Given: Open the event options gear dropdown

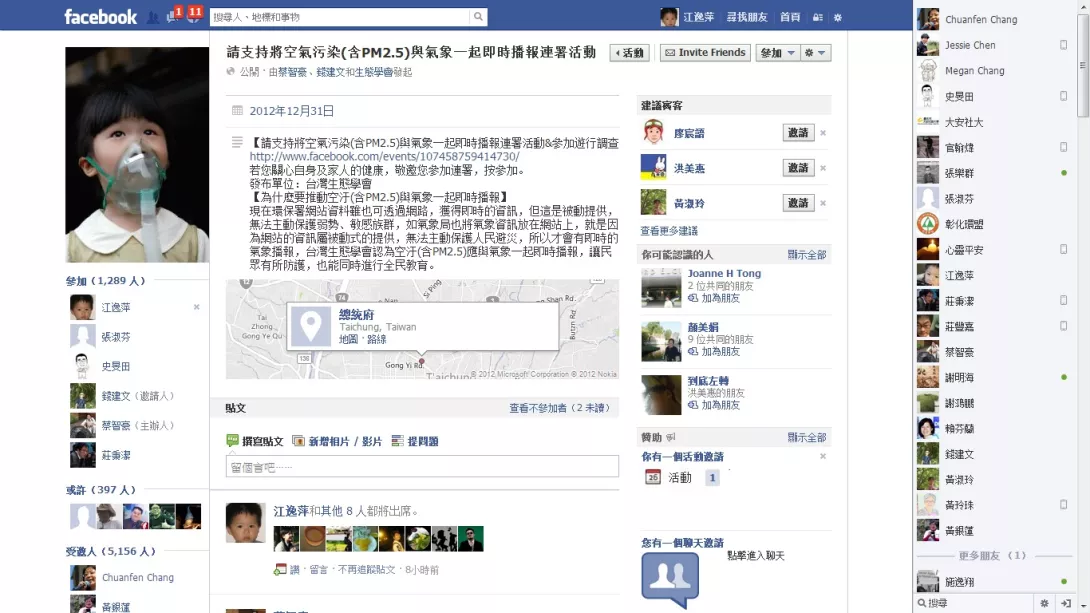Looking at the screenshot, I should coord(815,53).
